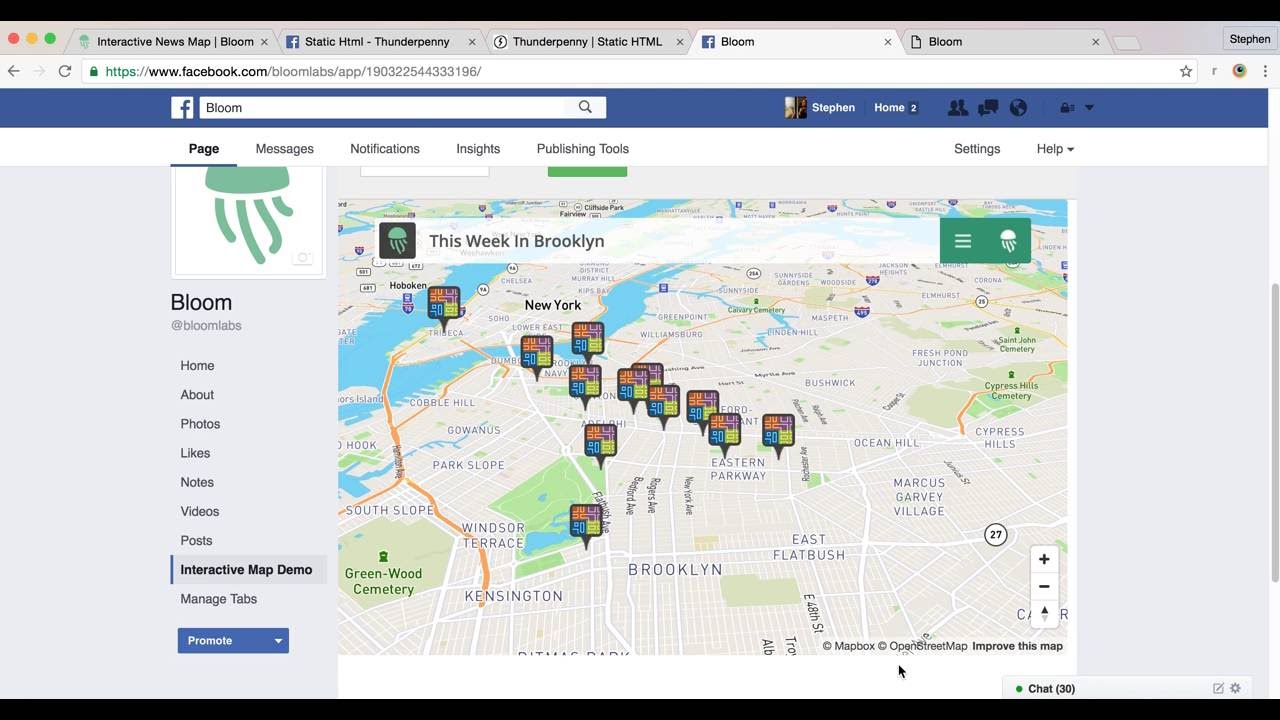
Task: Open the Posts sidebar link
Action: click(x=196, y=540)
